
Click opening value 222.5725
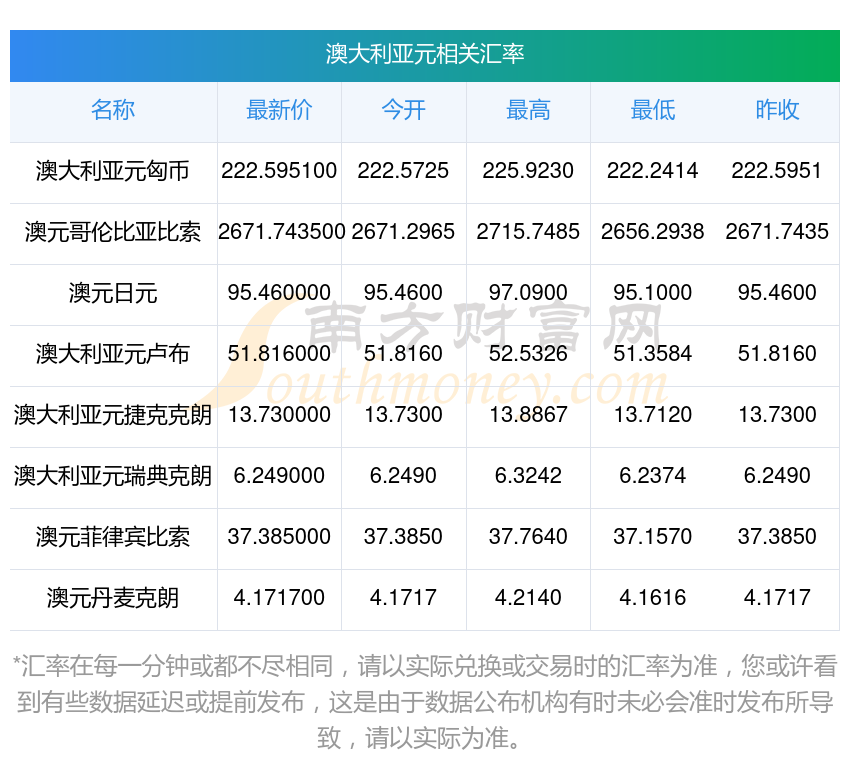pyautogui.click(x=403, y=171)
